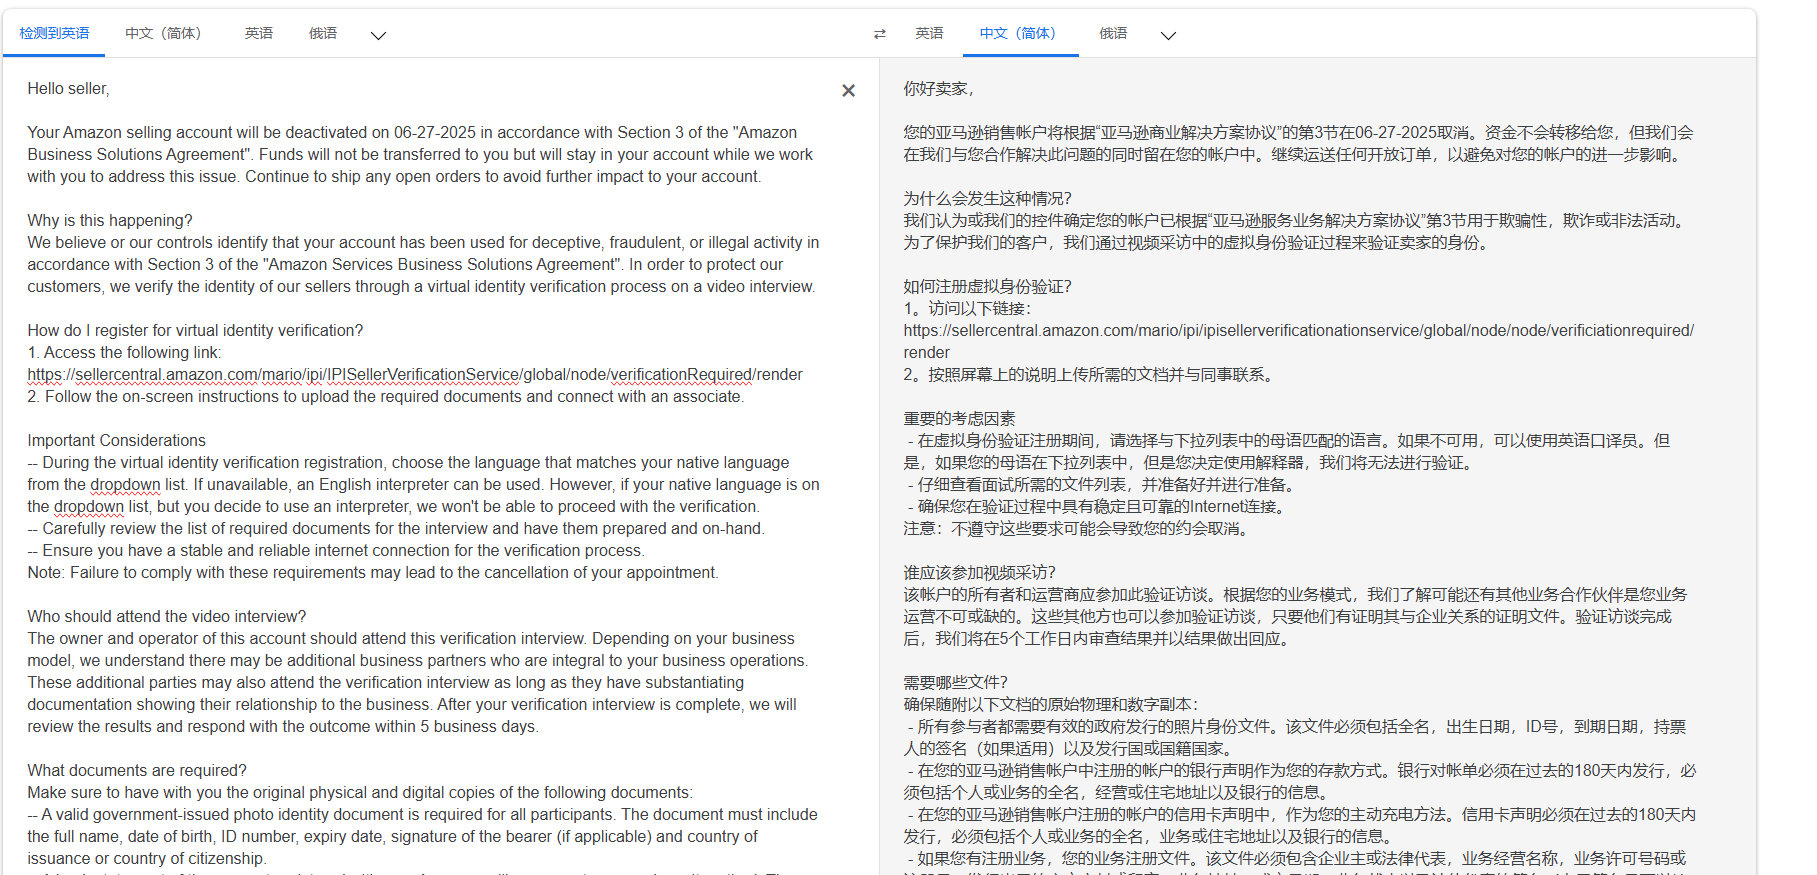Image resolution: width=1817 pixels, height=875 pixels.
Task: Click 谁应该参加视频采访? in translation
Action: [x=979, y=573]
